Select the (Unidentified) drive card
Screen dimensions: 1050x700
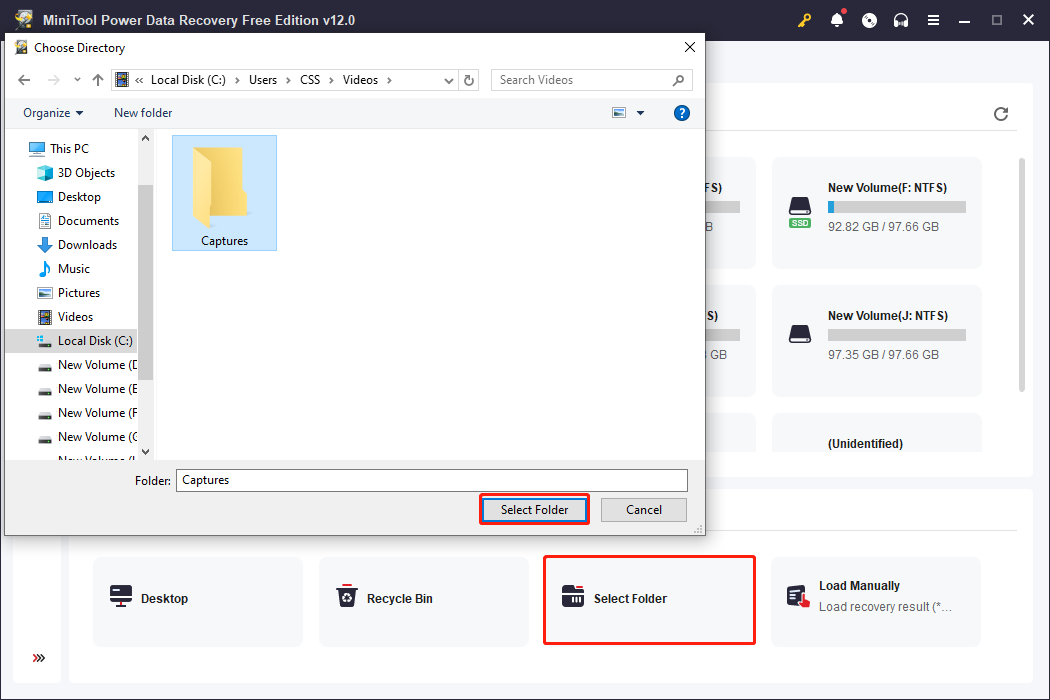coord(877,433)
